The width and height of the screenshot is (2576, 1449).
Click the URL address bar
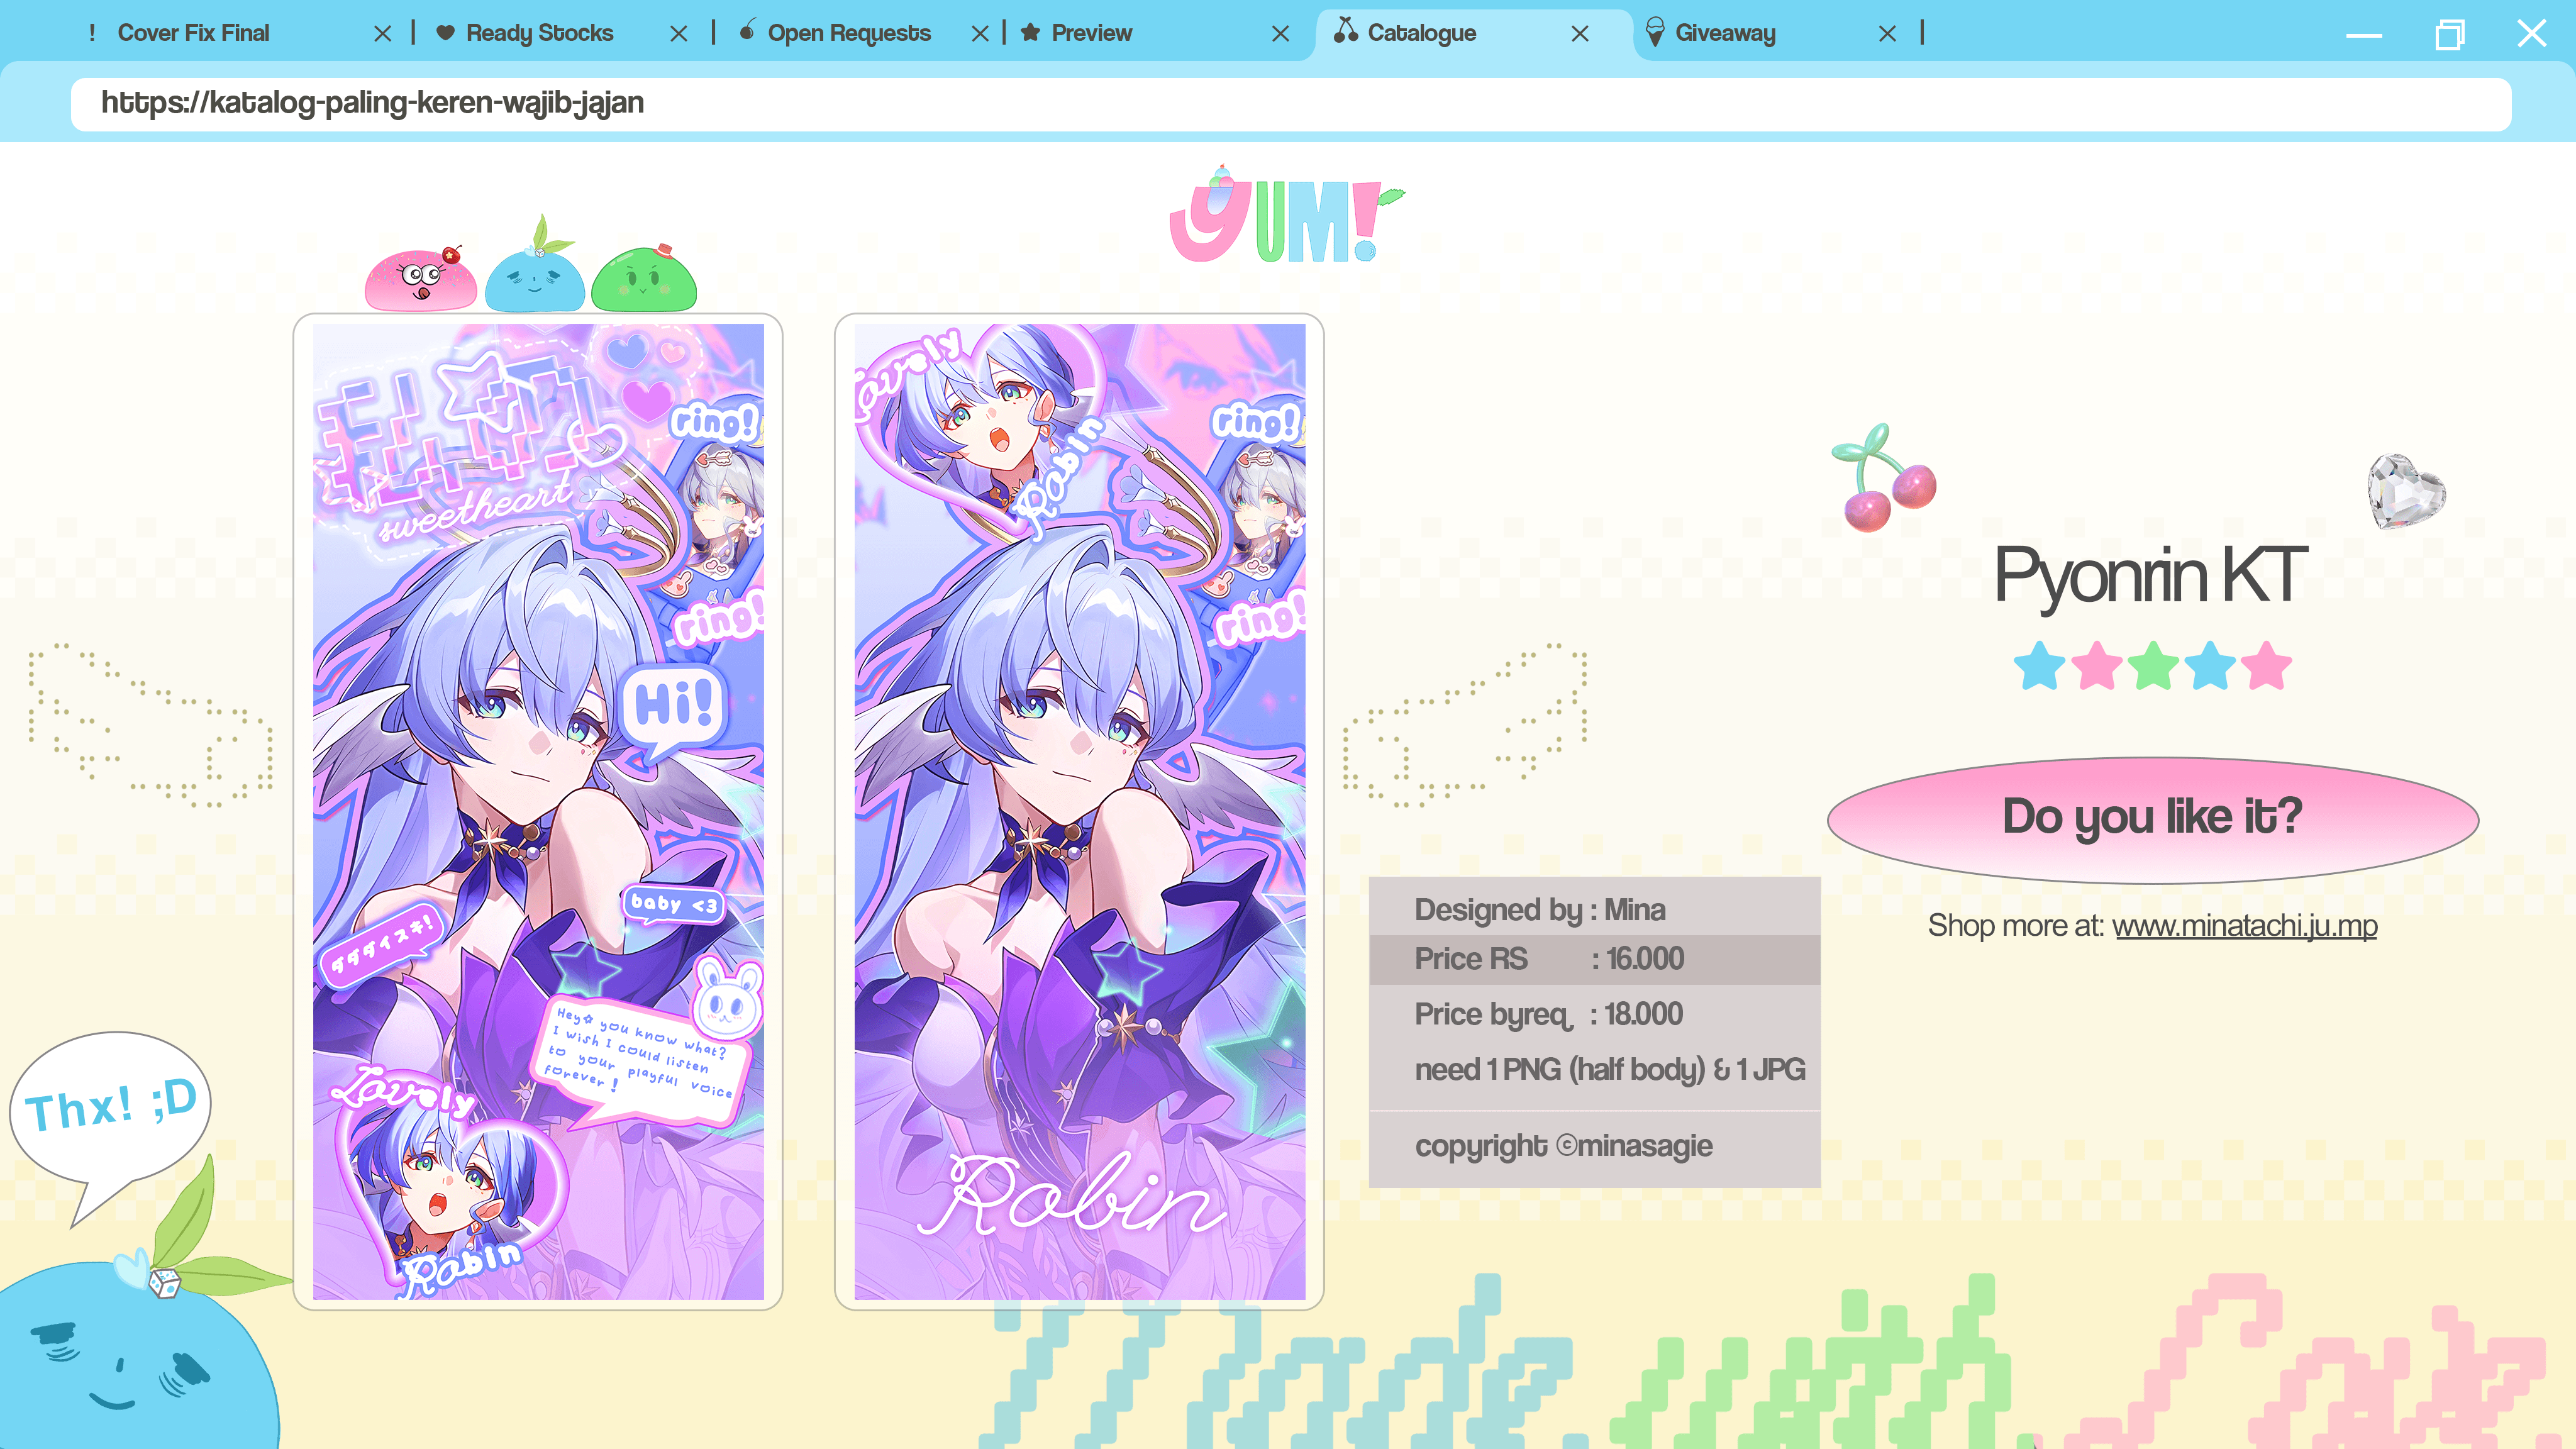pyautogui.click(x=1290, y=103)
